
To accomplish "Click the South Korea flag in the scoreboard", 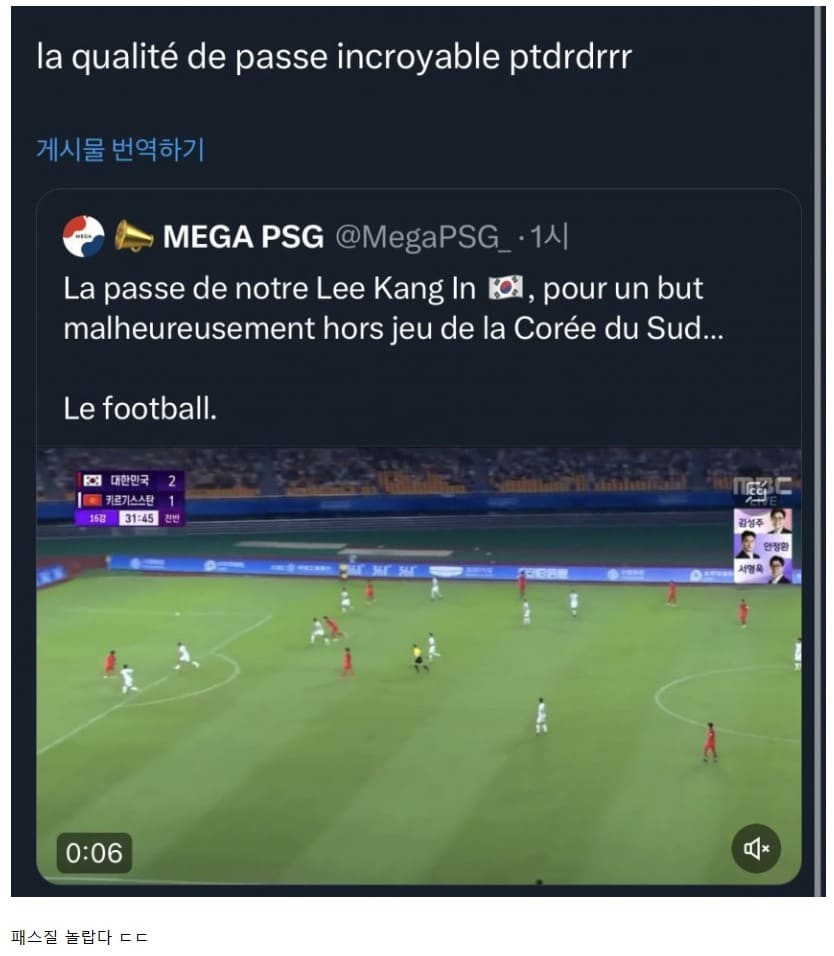I will [x=93, y=480].
